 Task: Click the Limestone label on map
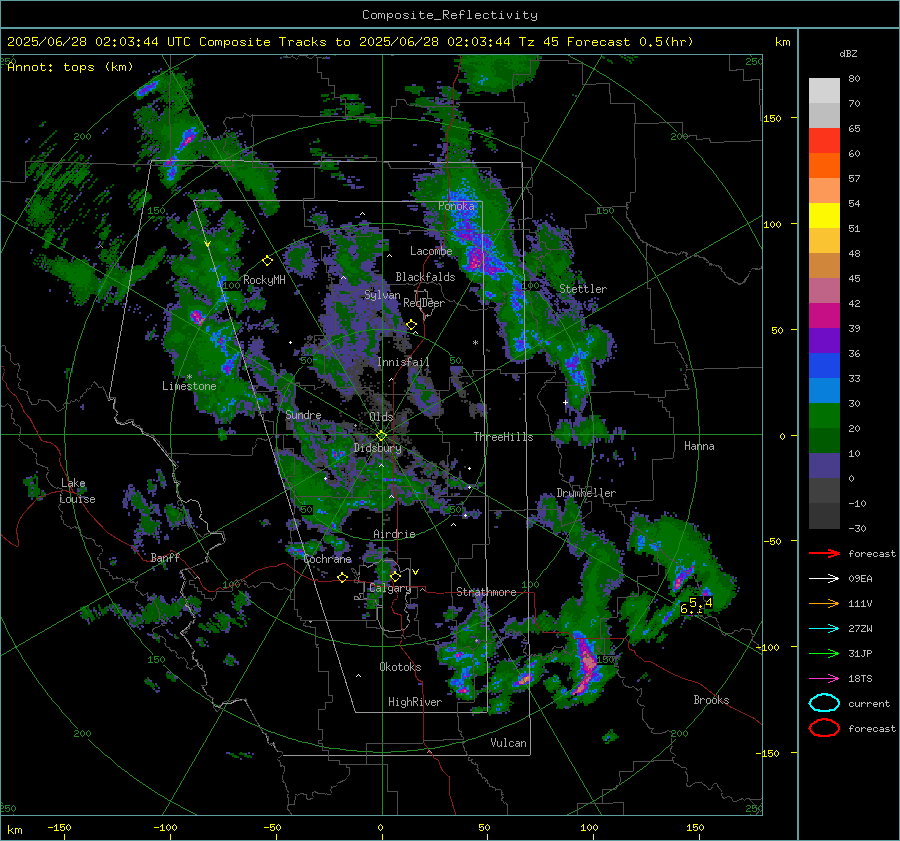[x=189, y=386]
